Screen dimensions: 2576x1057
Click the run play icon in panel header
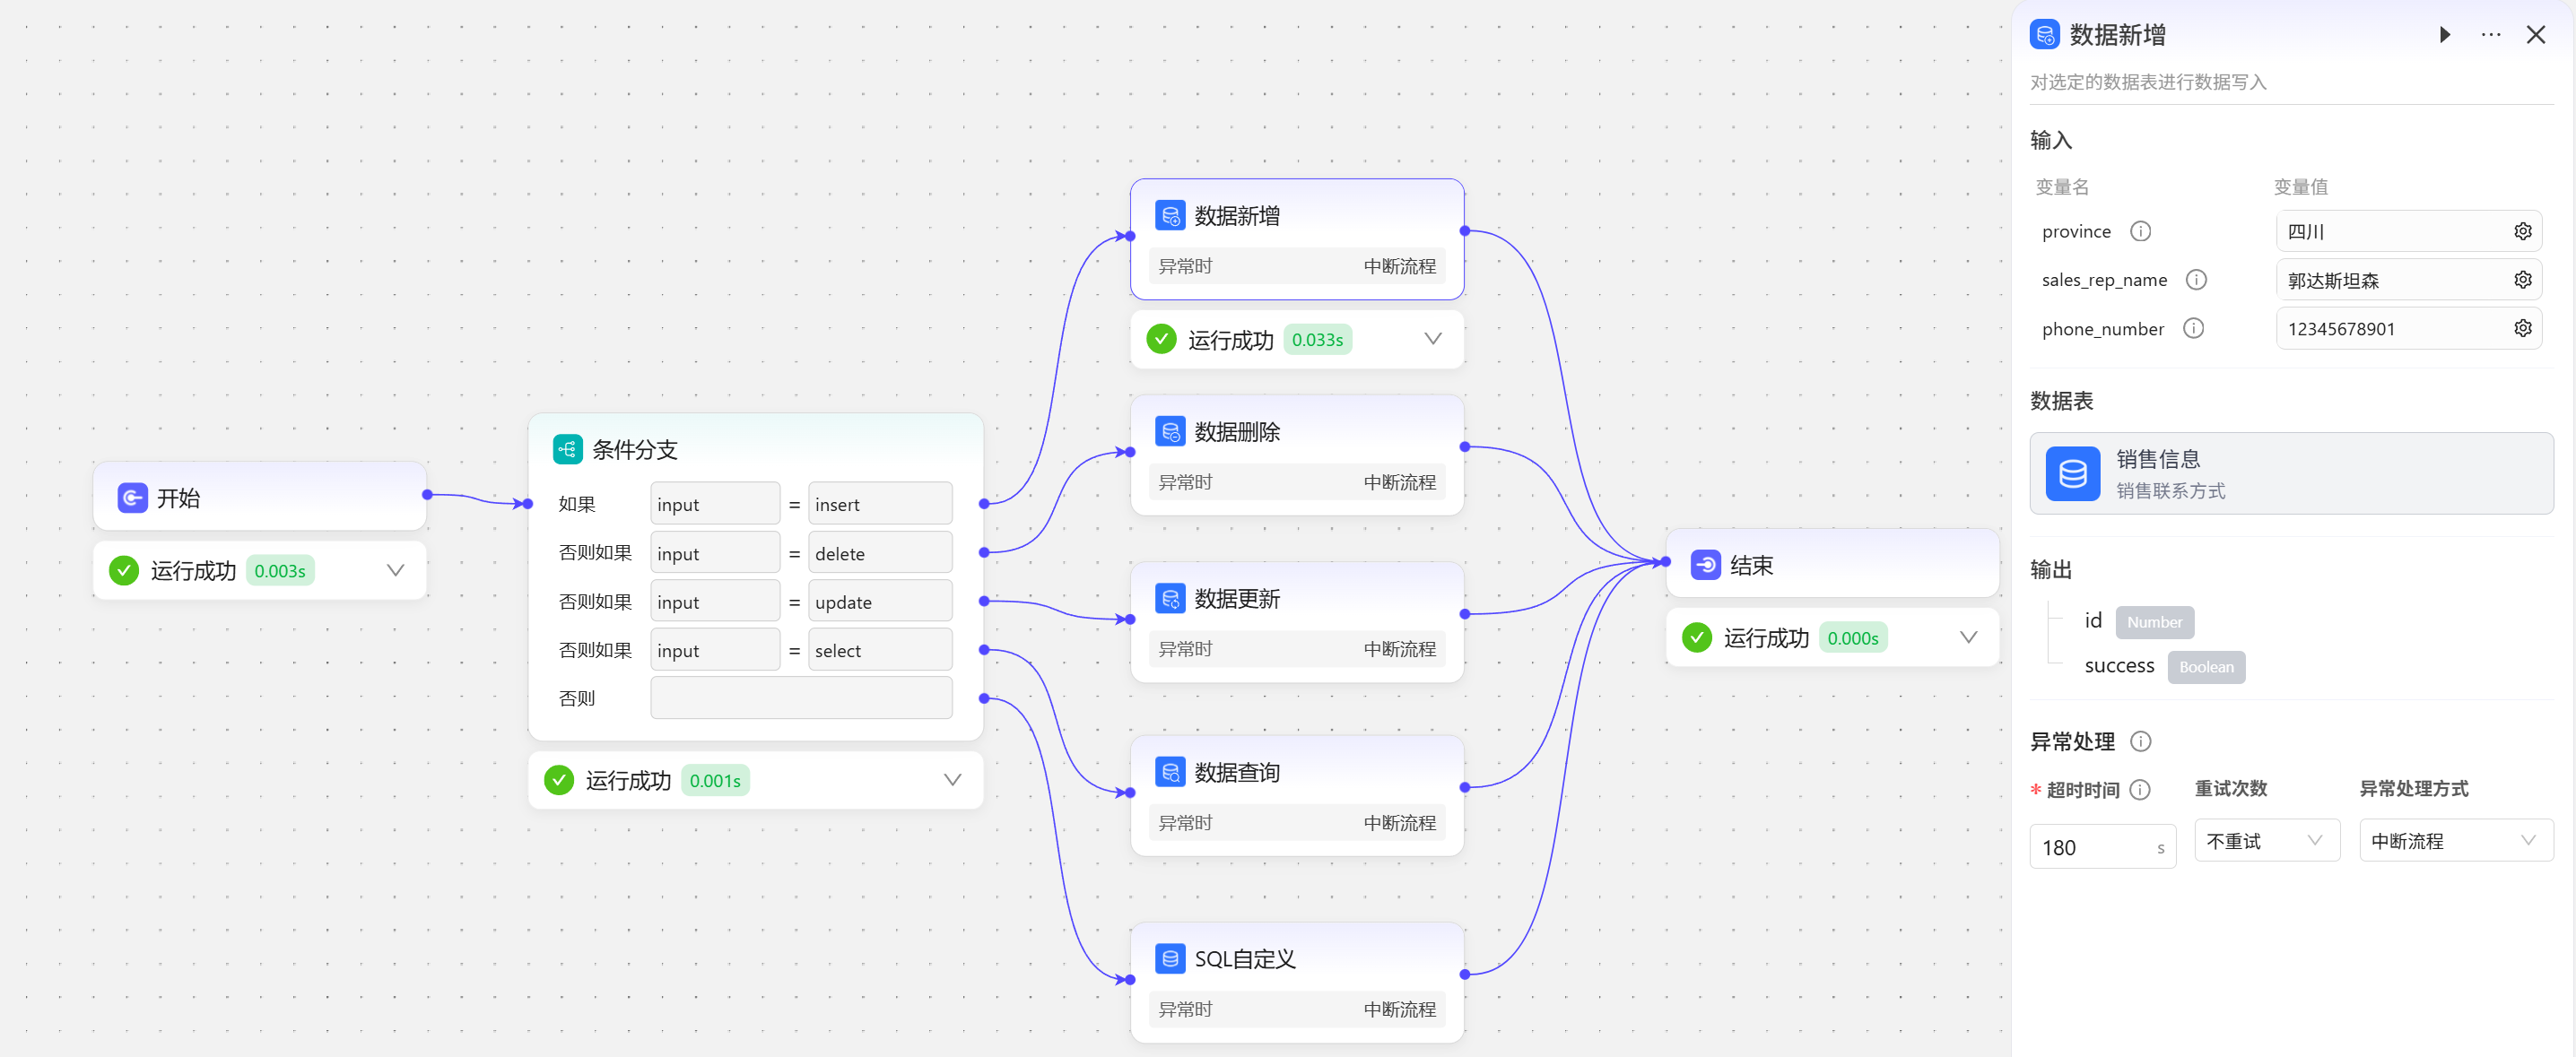2444,35
